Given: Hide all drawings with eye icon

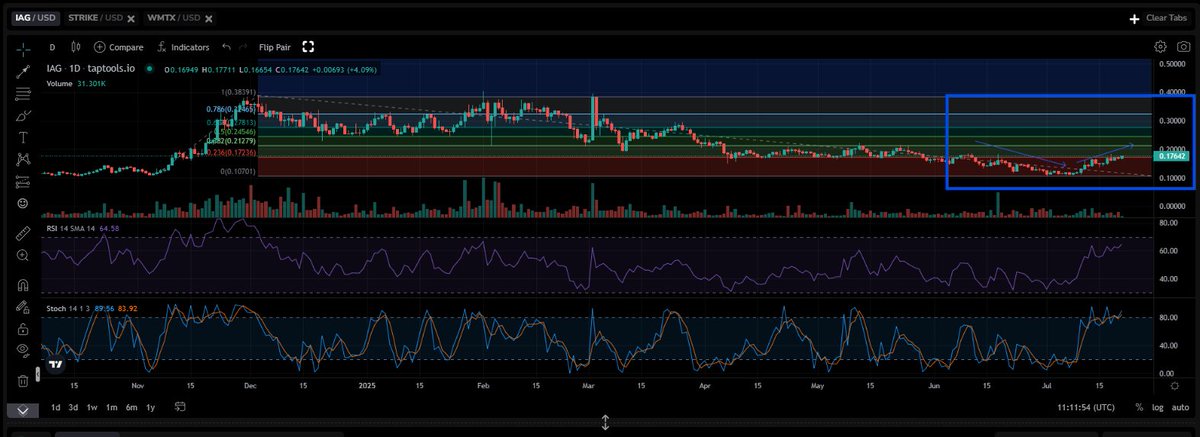Looking at the screenshot, I should (x=23, y=349).
